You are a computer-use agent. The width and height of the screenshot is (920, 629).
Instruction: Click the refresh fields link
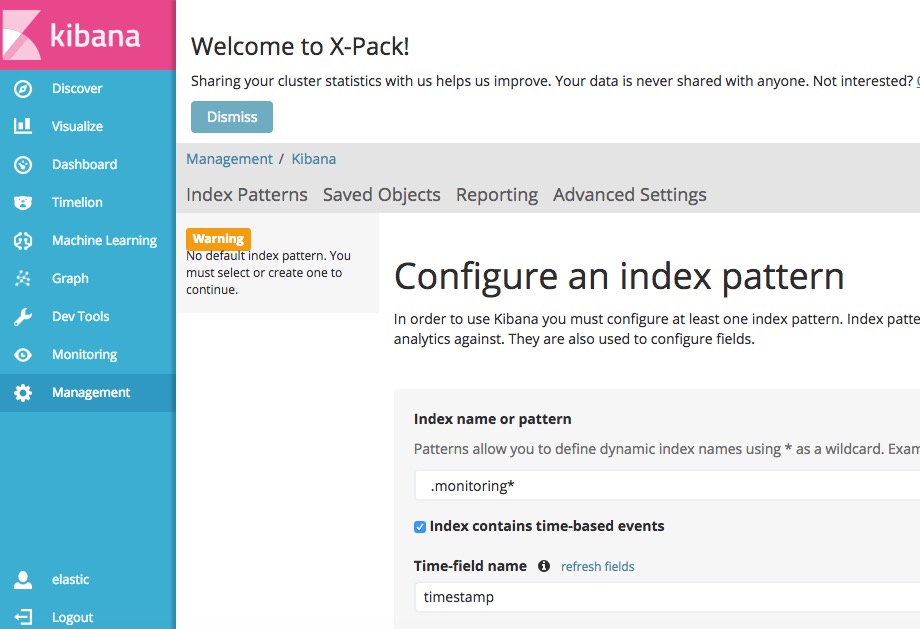click(597, 566)
